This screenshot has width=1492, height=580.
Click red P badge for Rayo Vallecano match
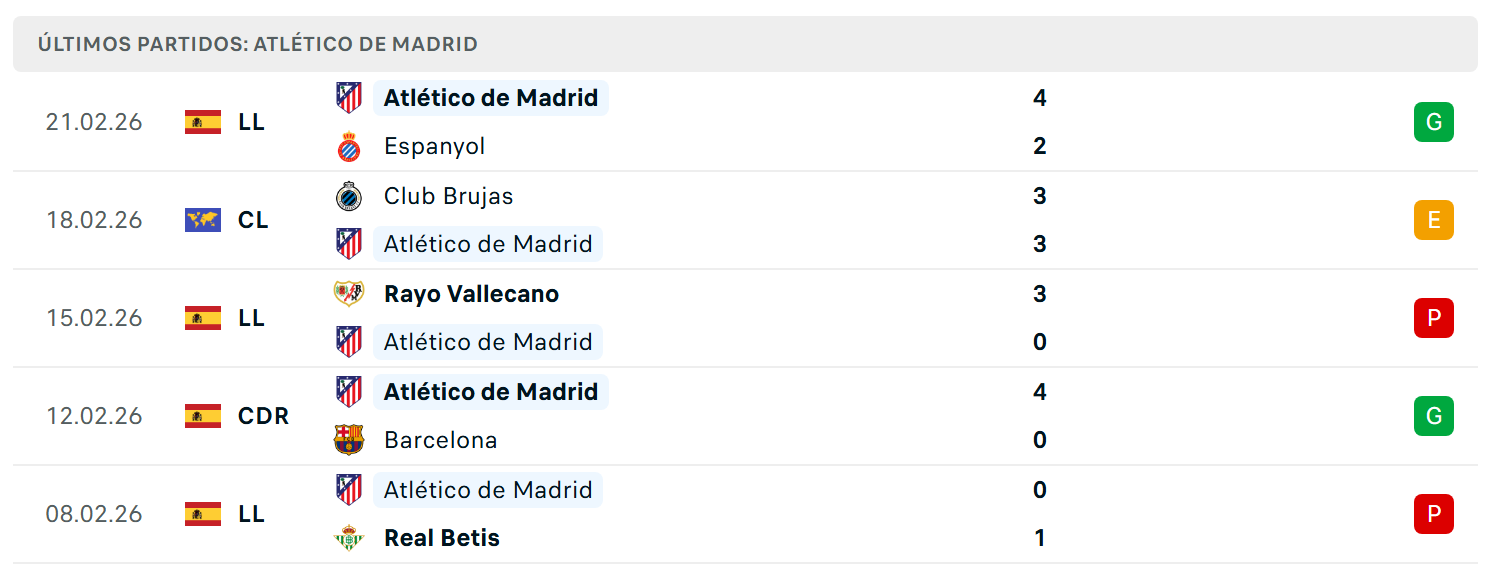(x=1433, y=318)
